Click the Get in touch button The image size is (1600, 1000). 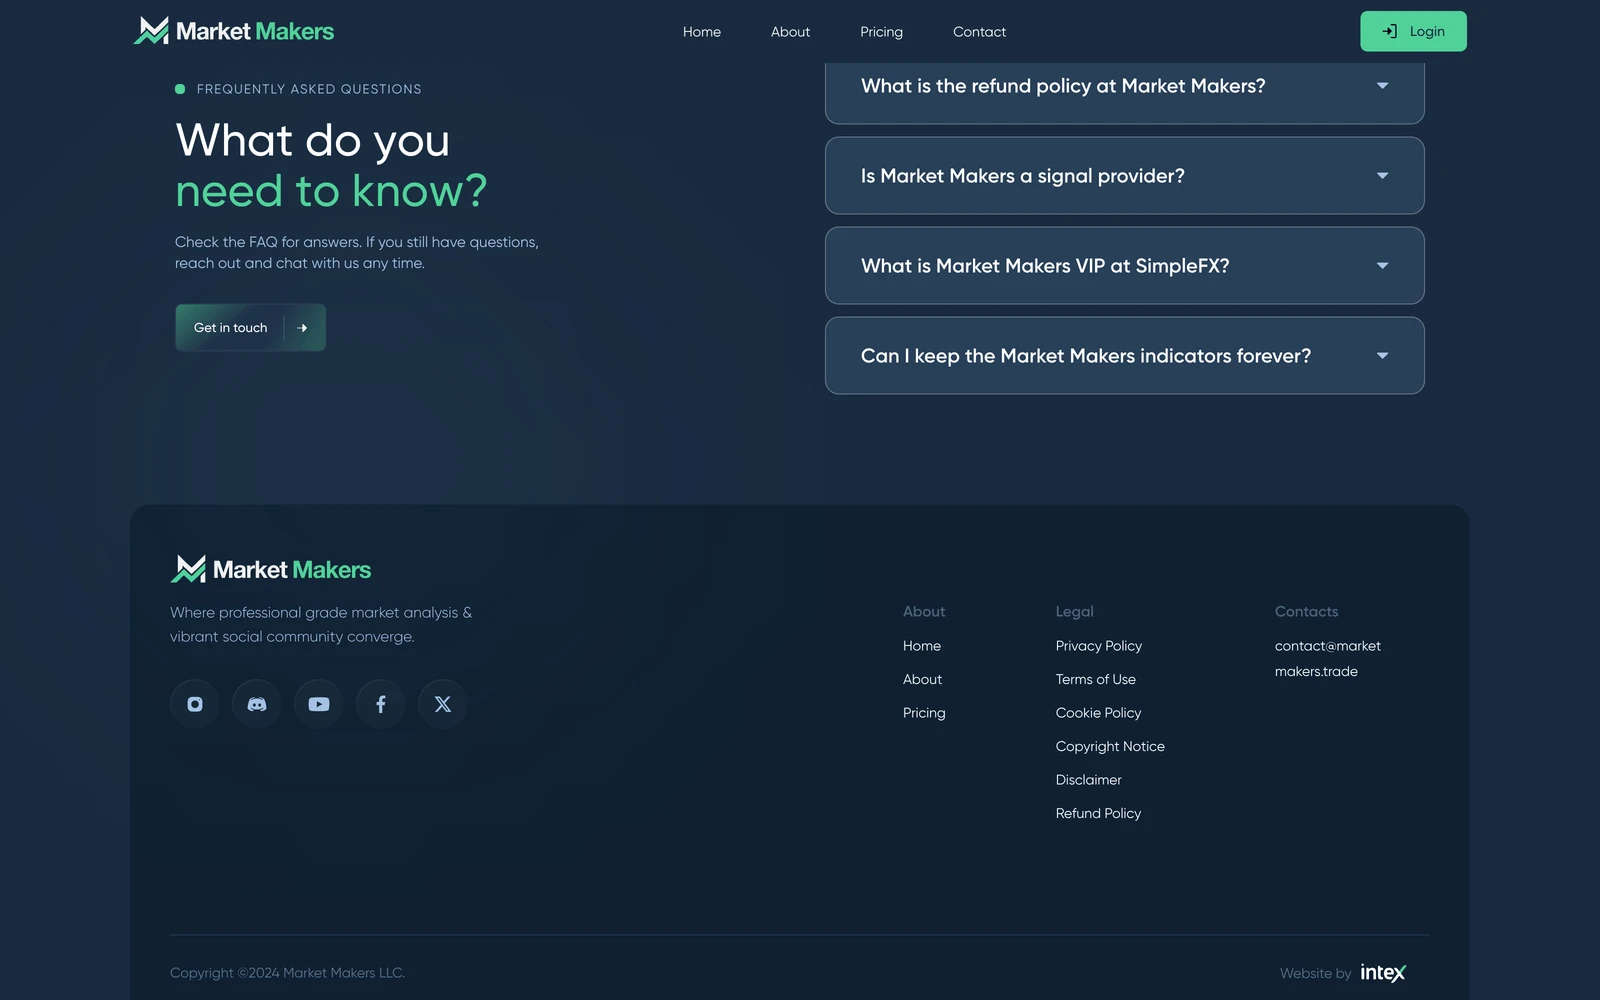(x=250, y=328)
